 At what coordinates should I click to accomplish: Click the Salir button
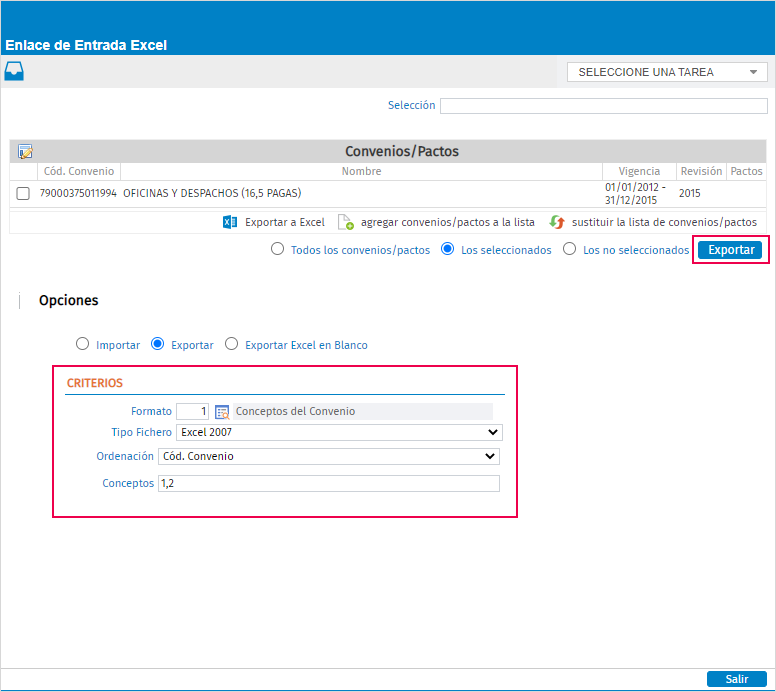click(737, 679)
